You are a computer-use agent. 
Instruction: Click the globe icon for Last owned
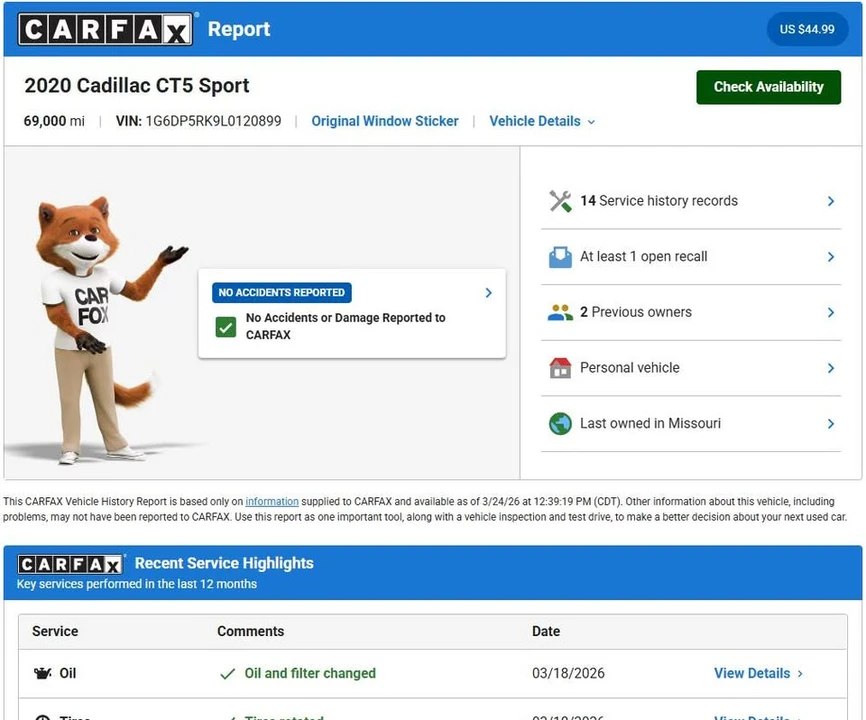point(560,423)
